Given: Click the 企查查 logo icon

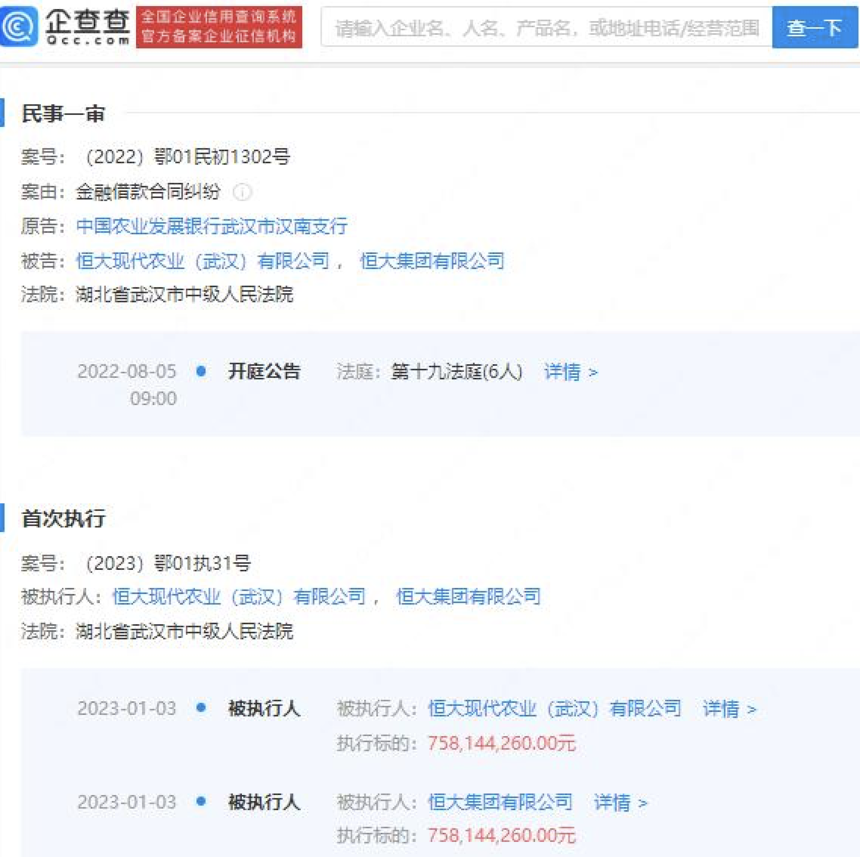Looking at the screenshot, I should (x=19, y=26).
